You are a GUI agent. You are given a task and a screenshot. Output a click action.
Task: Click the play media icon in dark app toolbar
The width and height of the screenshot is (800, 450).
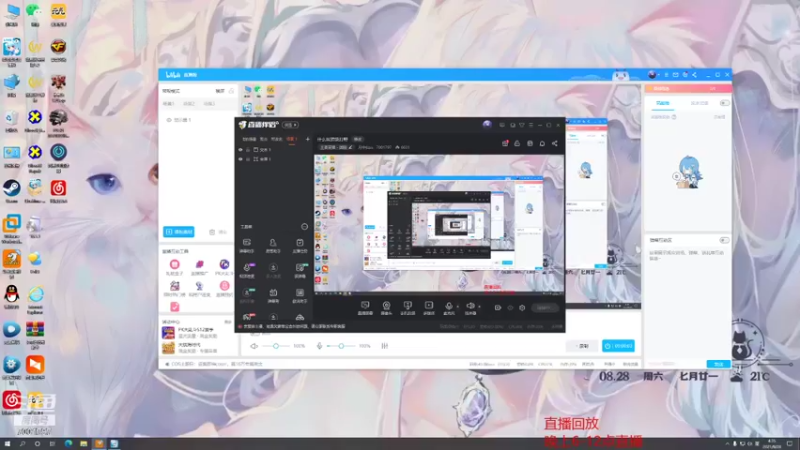(429, 307)
